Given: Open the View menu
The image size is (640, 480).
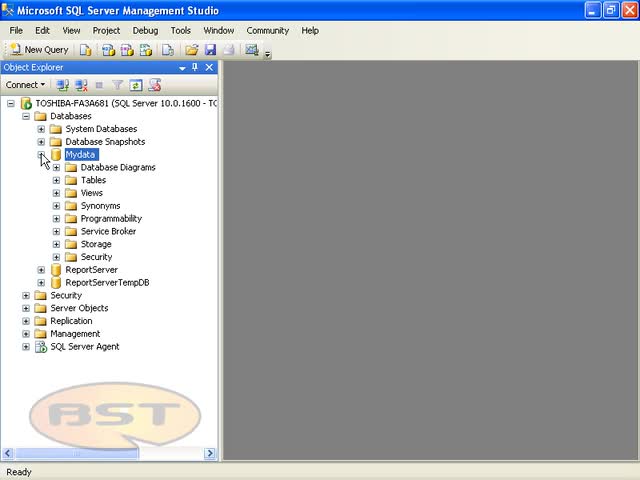Looking at the screenshot, I should (x=71, y=31).
